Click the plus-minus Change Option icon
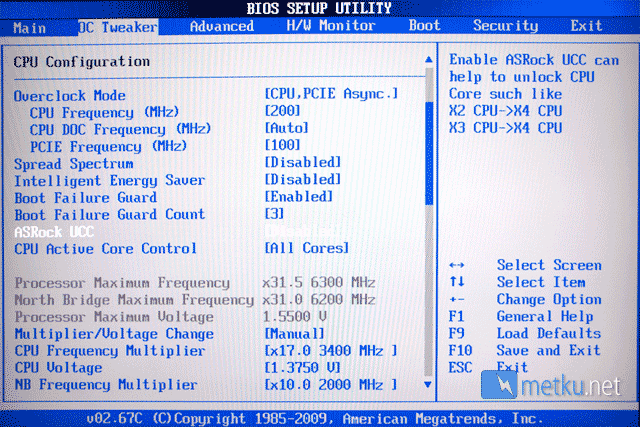The image size is (640, 427). click(x=457, y=299)
